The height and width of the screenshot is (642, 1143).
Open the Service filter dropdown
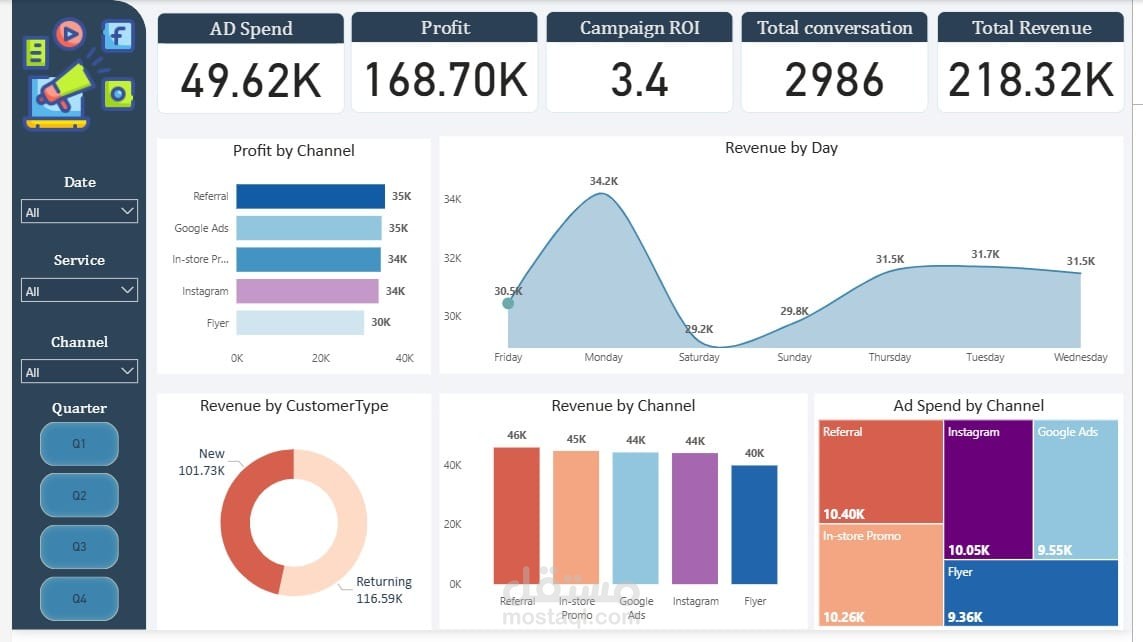[79, 290]
